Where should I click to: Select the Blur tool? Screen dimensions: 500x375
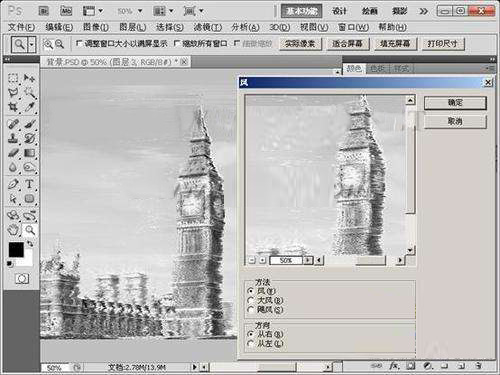(13, 167)
